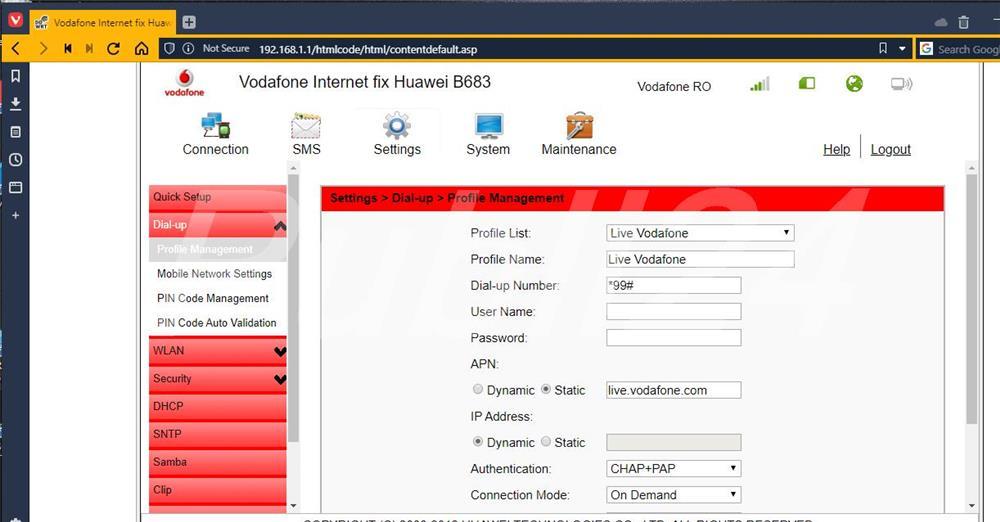The image size is (1000, 522).
Task: Select Static APN radio button
Action: tap(546, 389)
